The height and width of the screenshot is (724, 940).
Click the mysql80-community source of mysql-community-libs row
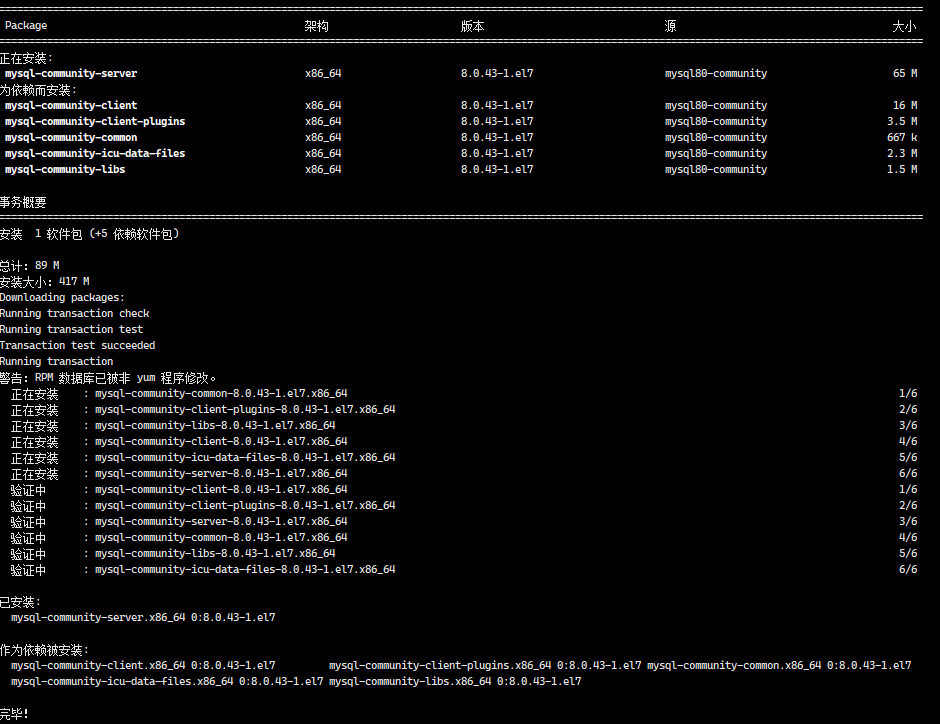pyautogui.click(x=716, y=169)
